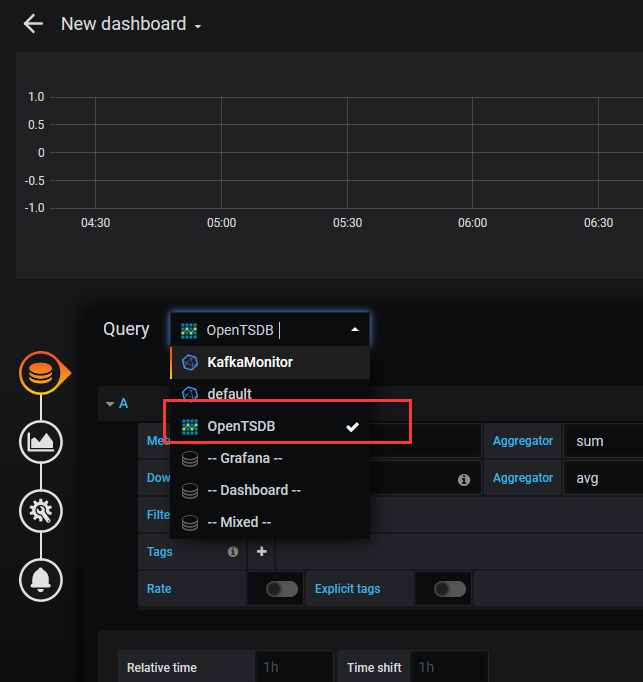Screen dimensions: 643x682
Task: Click the Tags info icon
Action: [x=233, y=552]
